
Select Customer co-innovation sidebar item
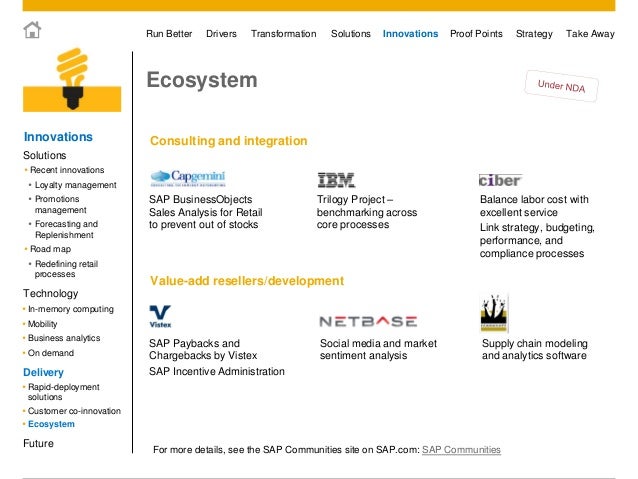click(74, 411)
